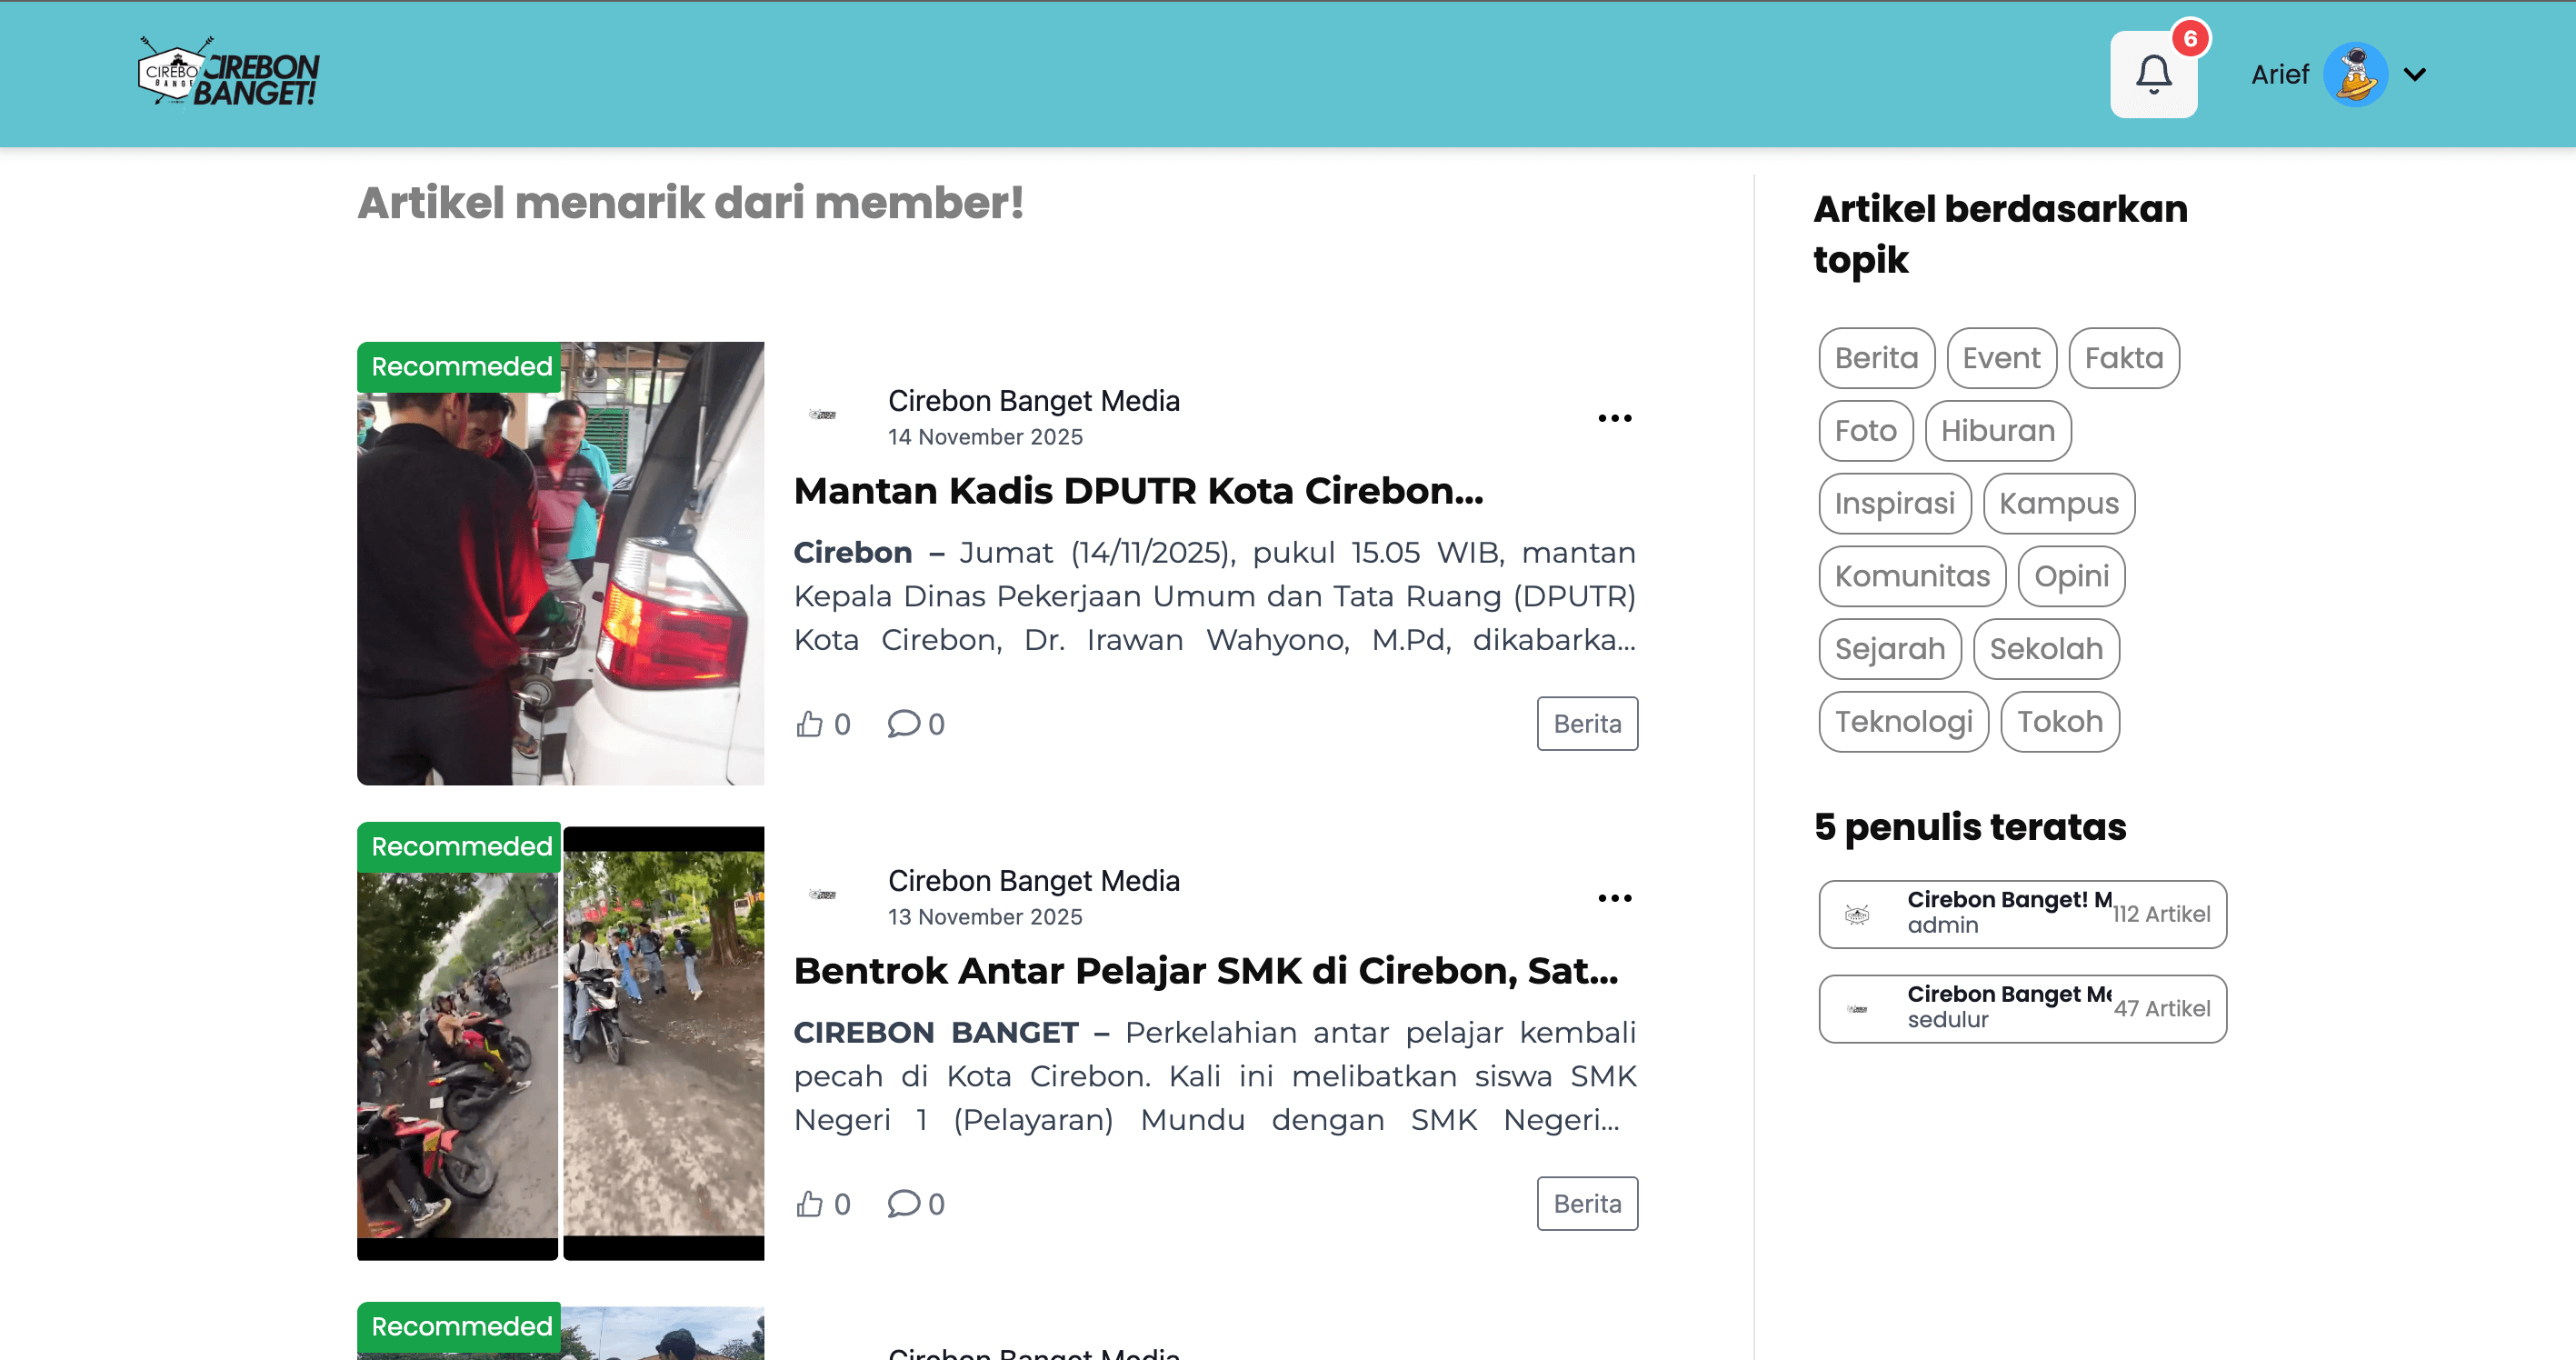Choose the Komunitas topic chip
Screen dimensions: 2576x1360
coord(1911,576)
